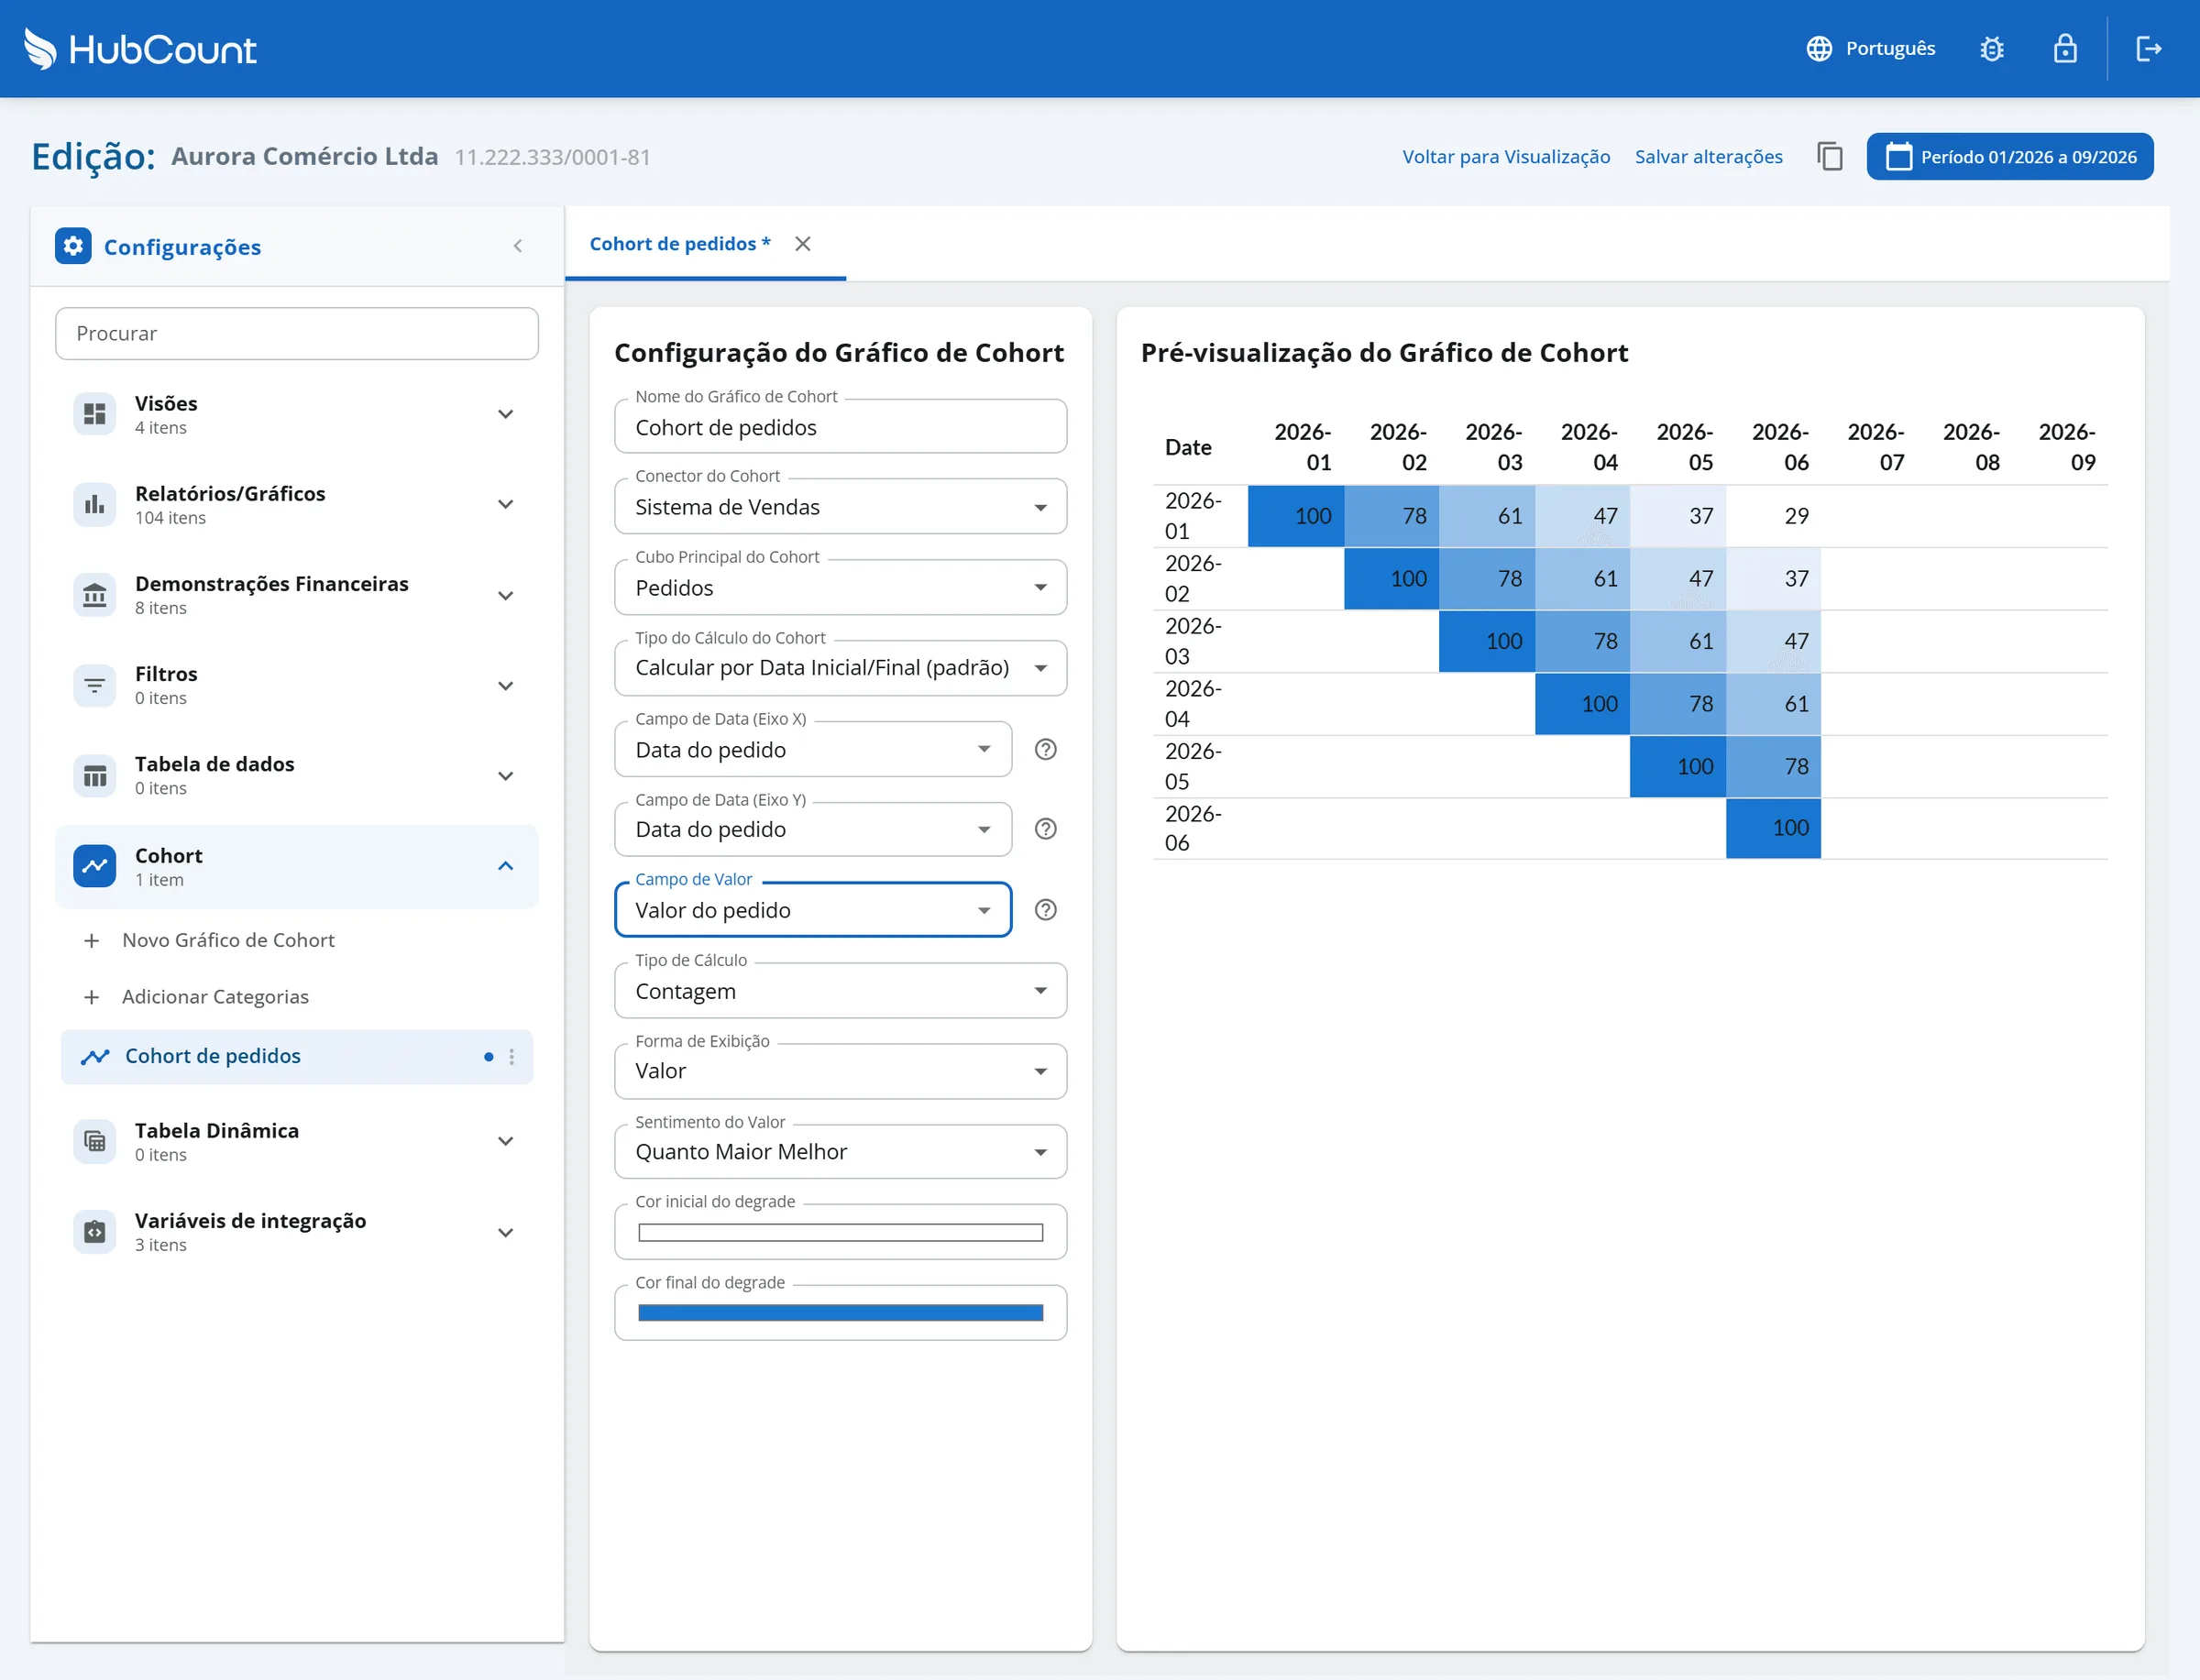Open the Cor final do degrade swatch
This screenshot has width=2200, height=1680.
pos(841,1313)
